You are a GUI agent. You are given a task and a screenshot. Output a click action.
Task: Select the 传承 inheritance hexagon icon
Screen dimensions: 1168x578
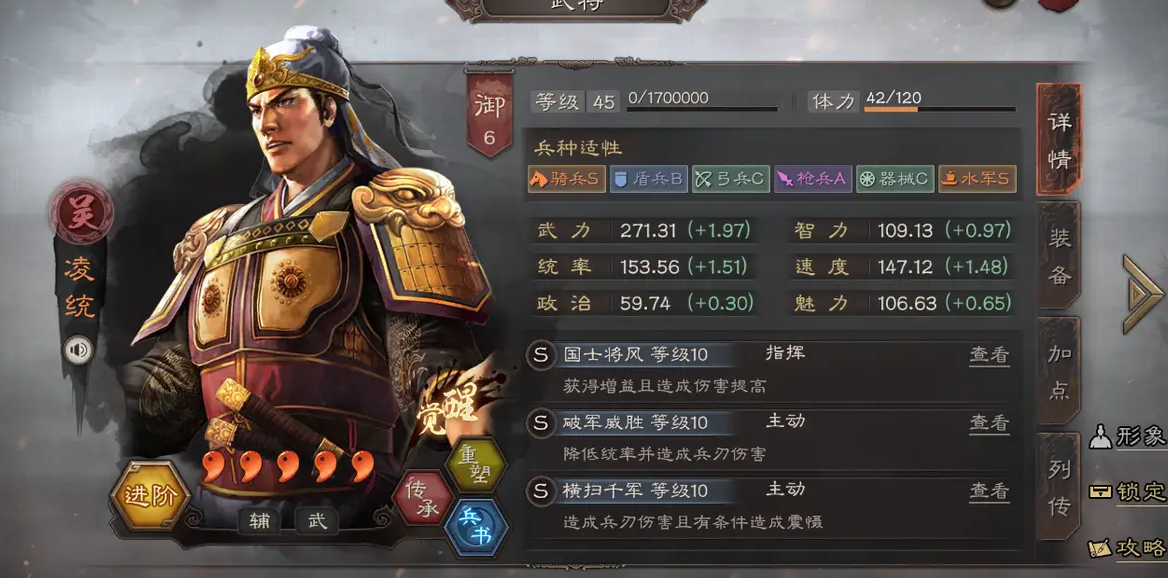tap(422, 498)
